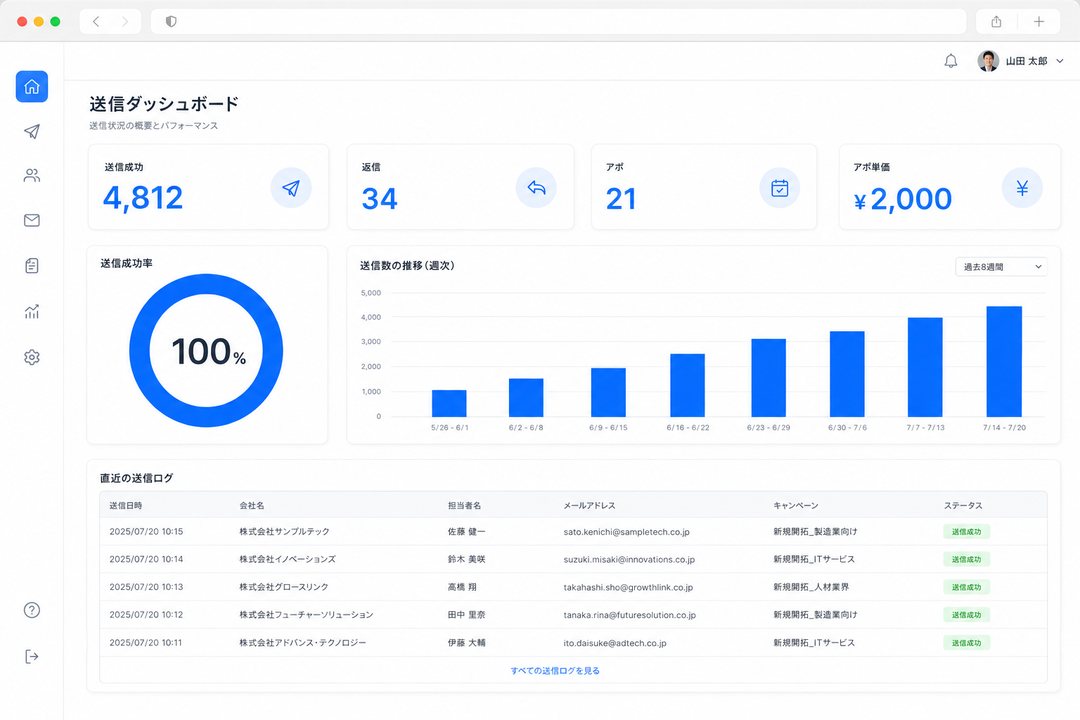Open notifications bell icon
This screenshot has height=720, width=1080.
point(951,61)
